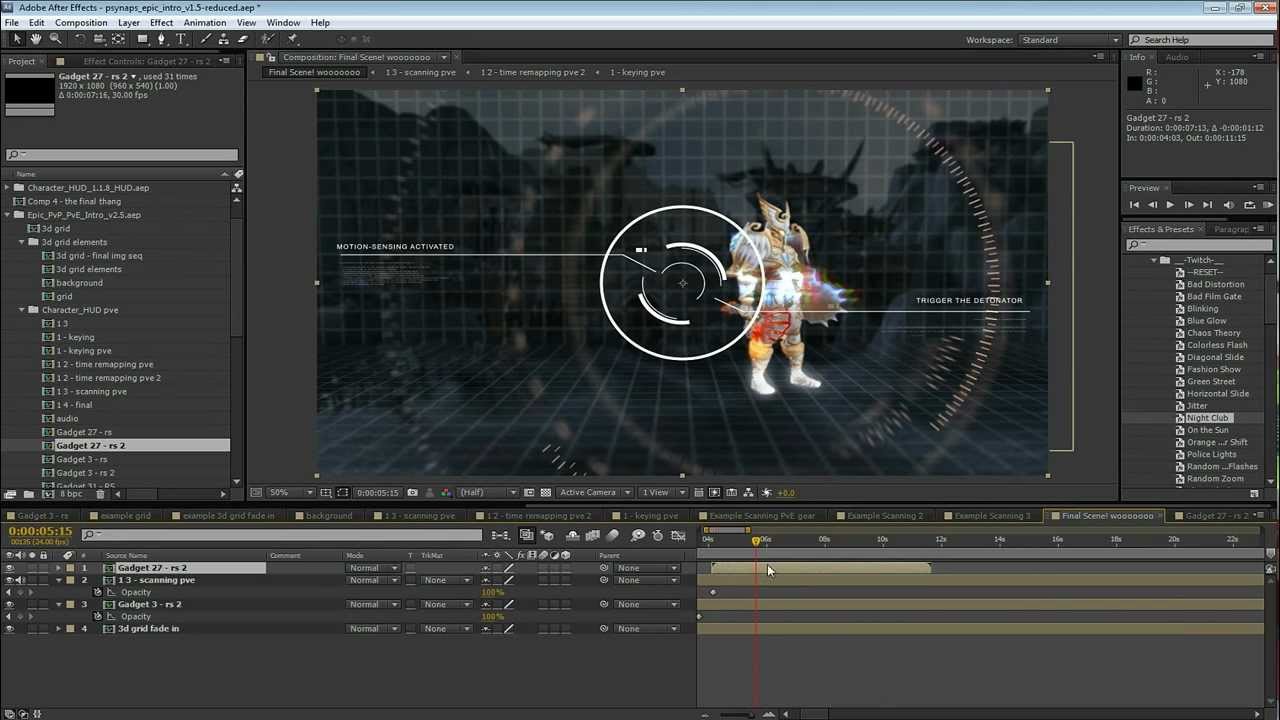Select 1 2 - time remapping pve 2 in Project
This screenshot has width=1280, height=720.
108,378
